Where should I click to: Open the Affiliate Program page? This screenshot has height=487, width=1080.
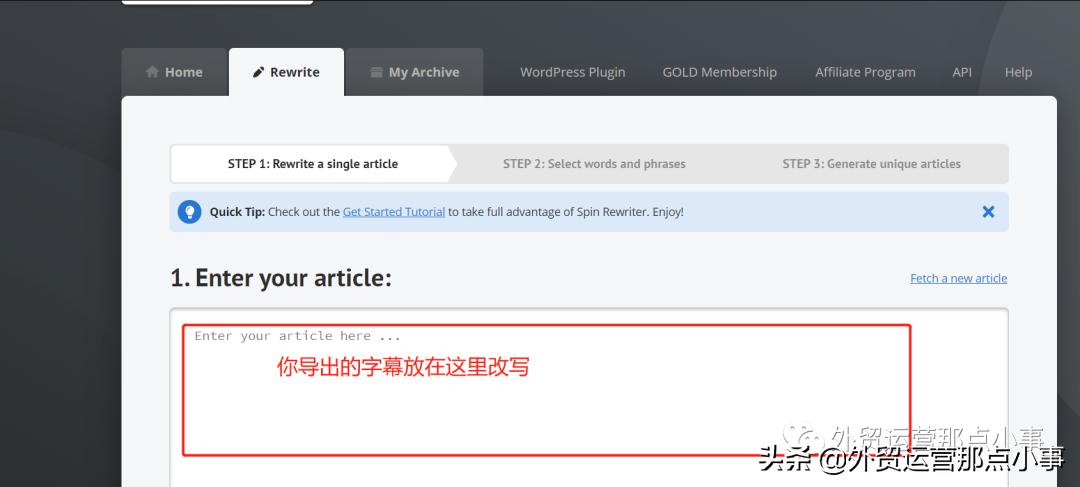(x=866, y=72)
